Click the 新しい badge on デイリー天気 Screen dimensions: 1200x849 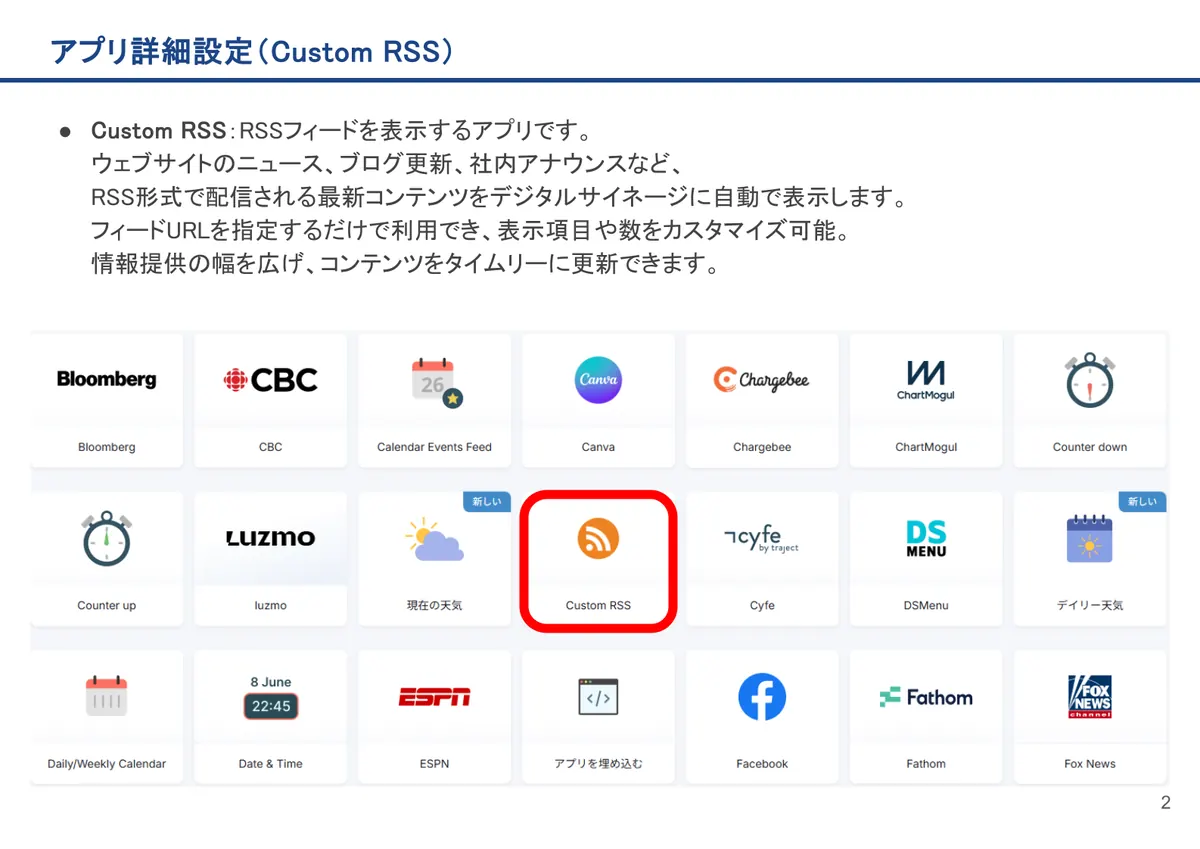tap(1142, 501)
